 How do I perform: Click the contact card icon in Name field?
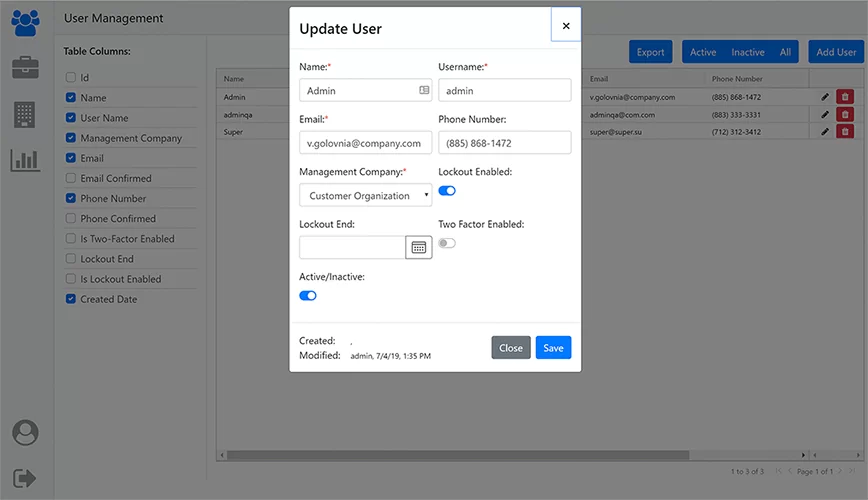point(424,90)
